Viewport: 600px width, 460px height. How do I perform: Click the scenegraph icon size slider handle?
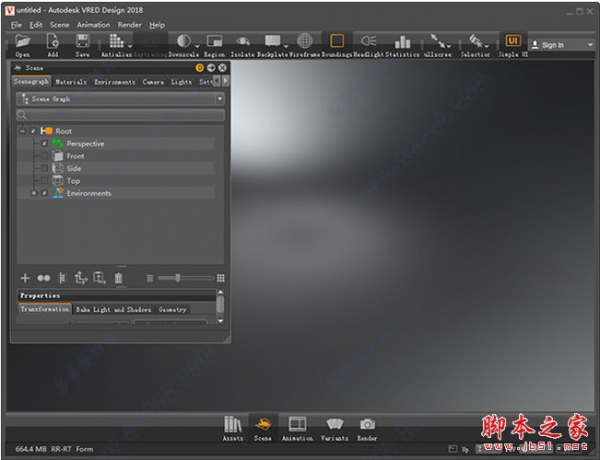[x=178, y=278]
